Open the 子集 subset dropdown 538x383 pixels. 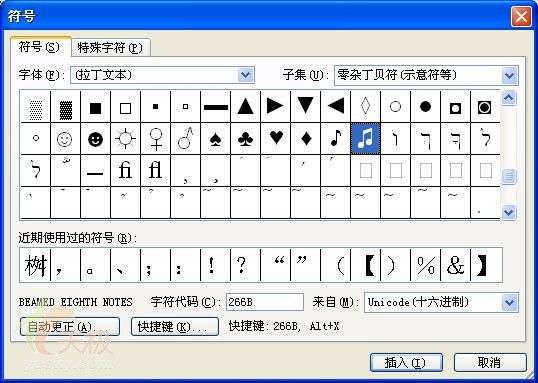(x=510, y=76)
